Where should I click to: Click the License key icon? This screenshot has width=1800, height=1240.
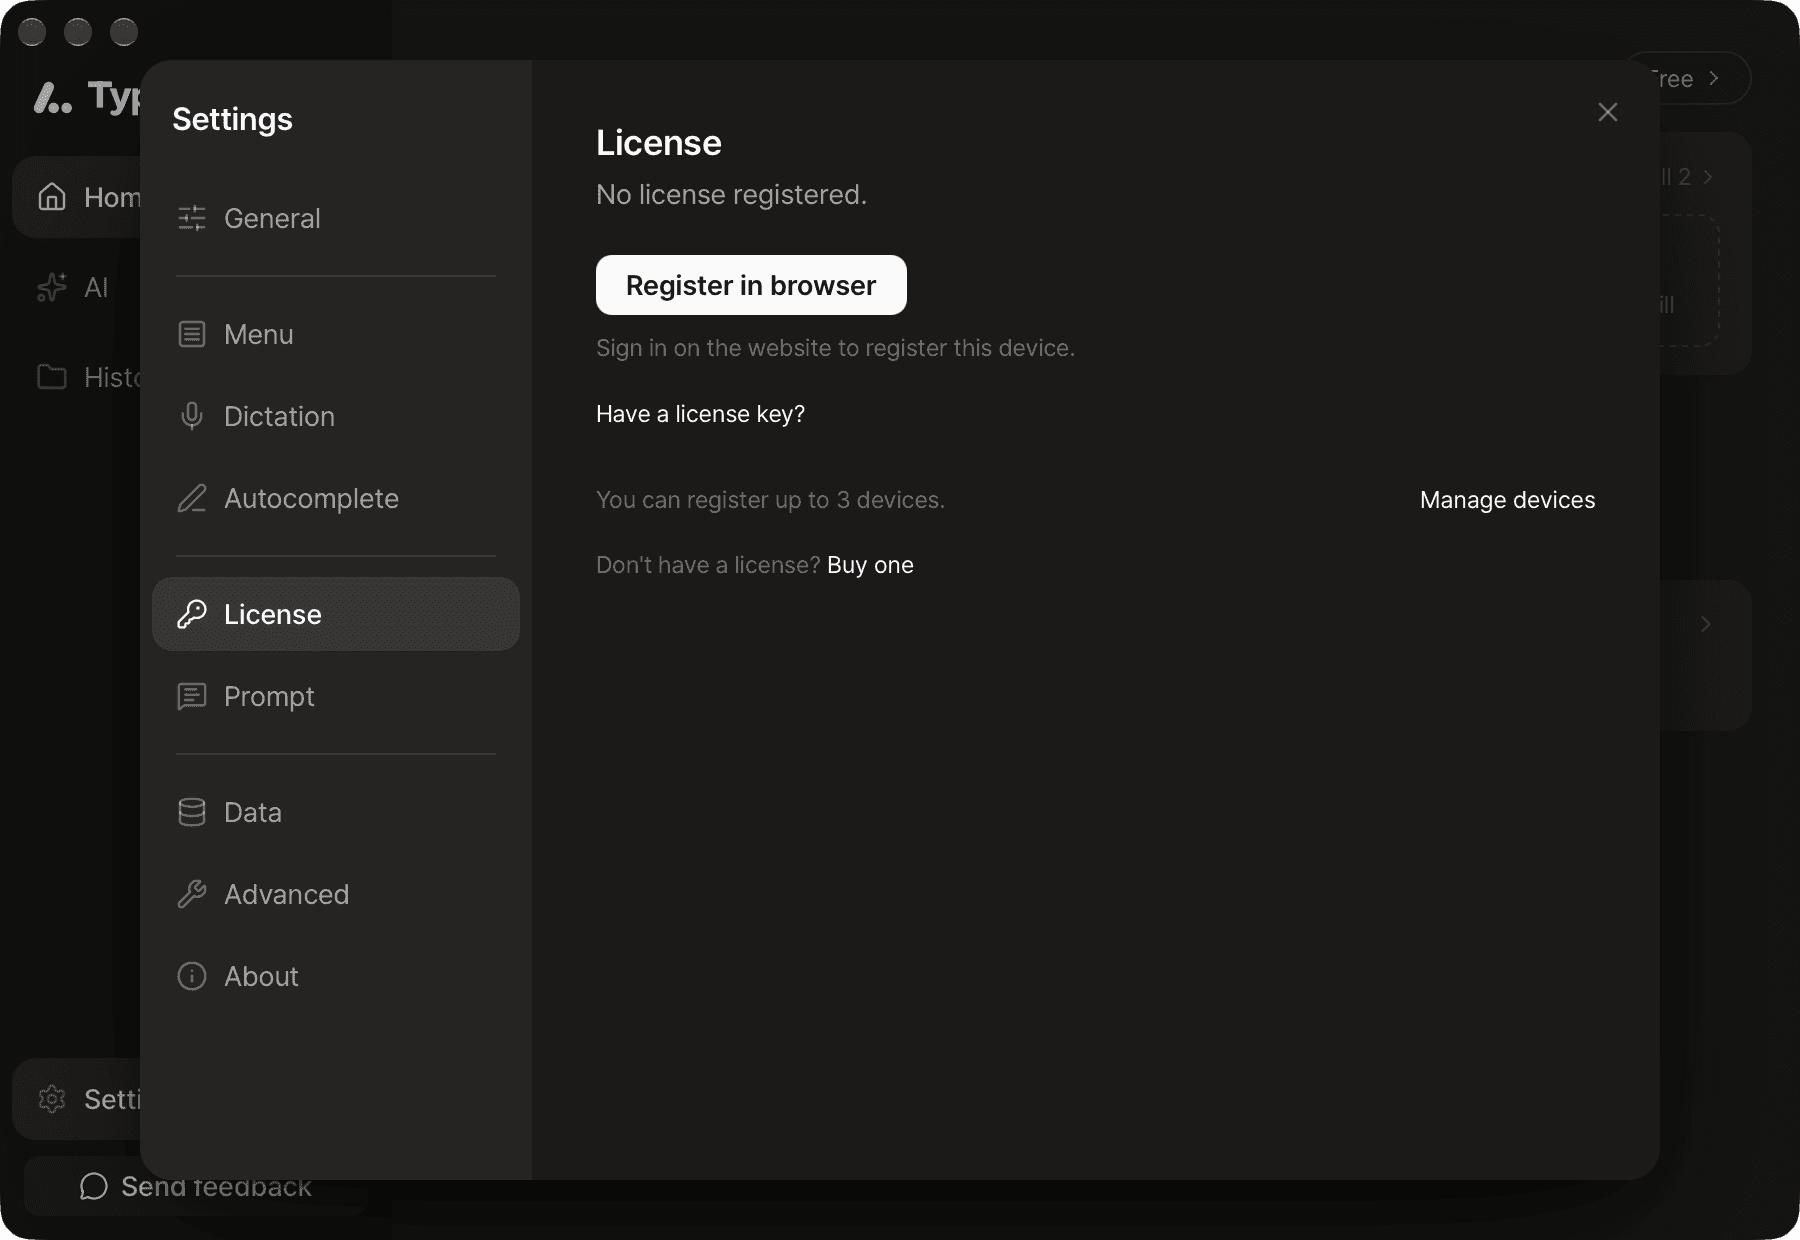192,614
